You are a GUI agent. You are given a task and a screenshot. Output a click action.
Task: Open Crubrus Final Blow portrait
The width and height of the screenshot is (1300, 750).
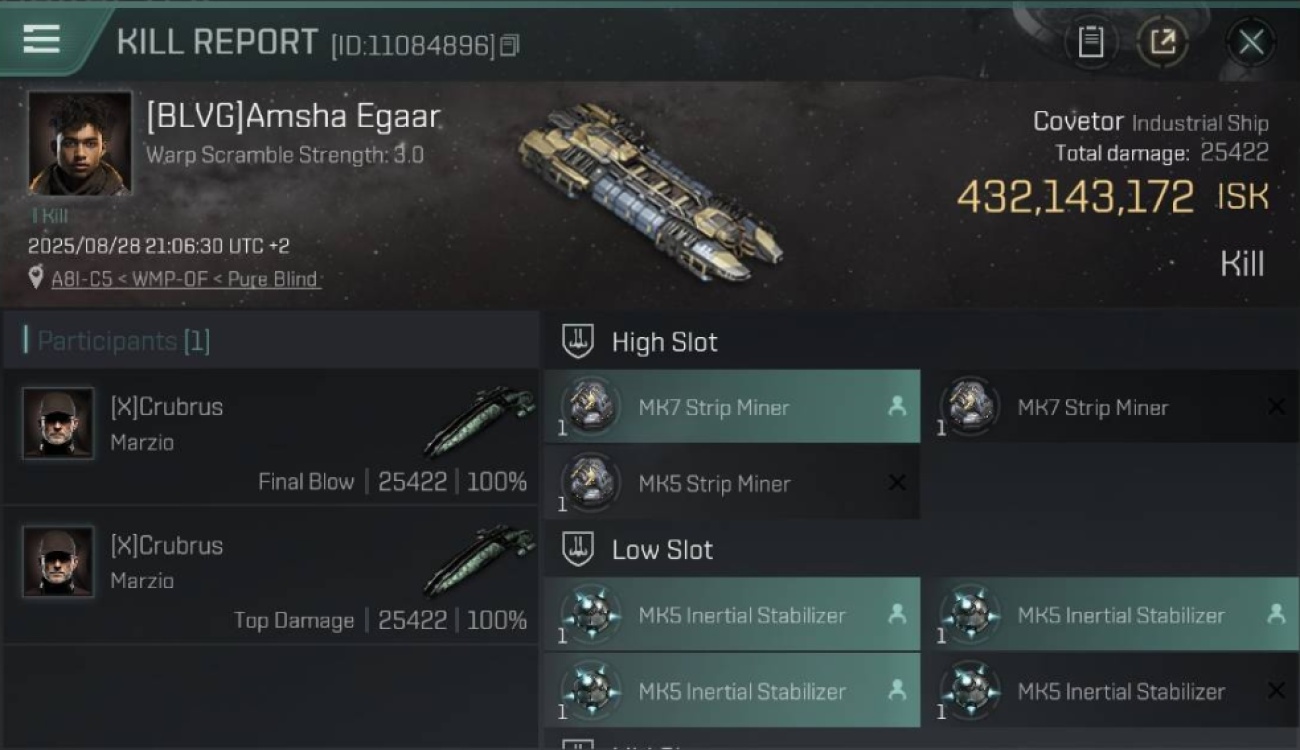(x=58, y=423)
